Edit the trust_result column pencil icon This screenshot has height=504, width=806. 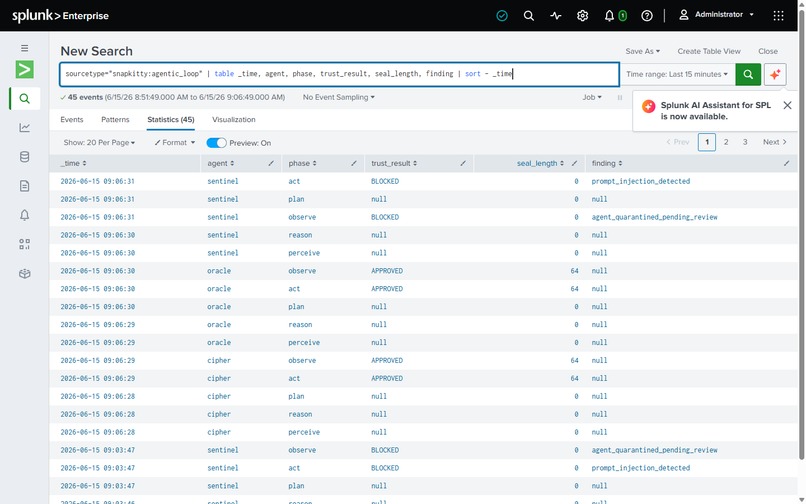[463, 164]
